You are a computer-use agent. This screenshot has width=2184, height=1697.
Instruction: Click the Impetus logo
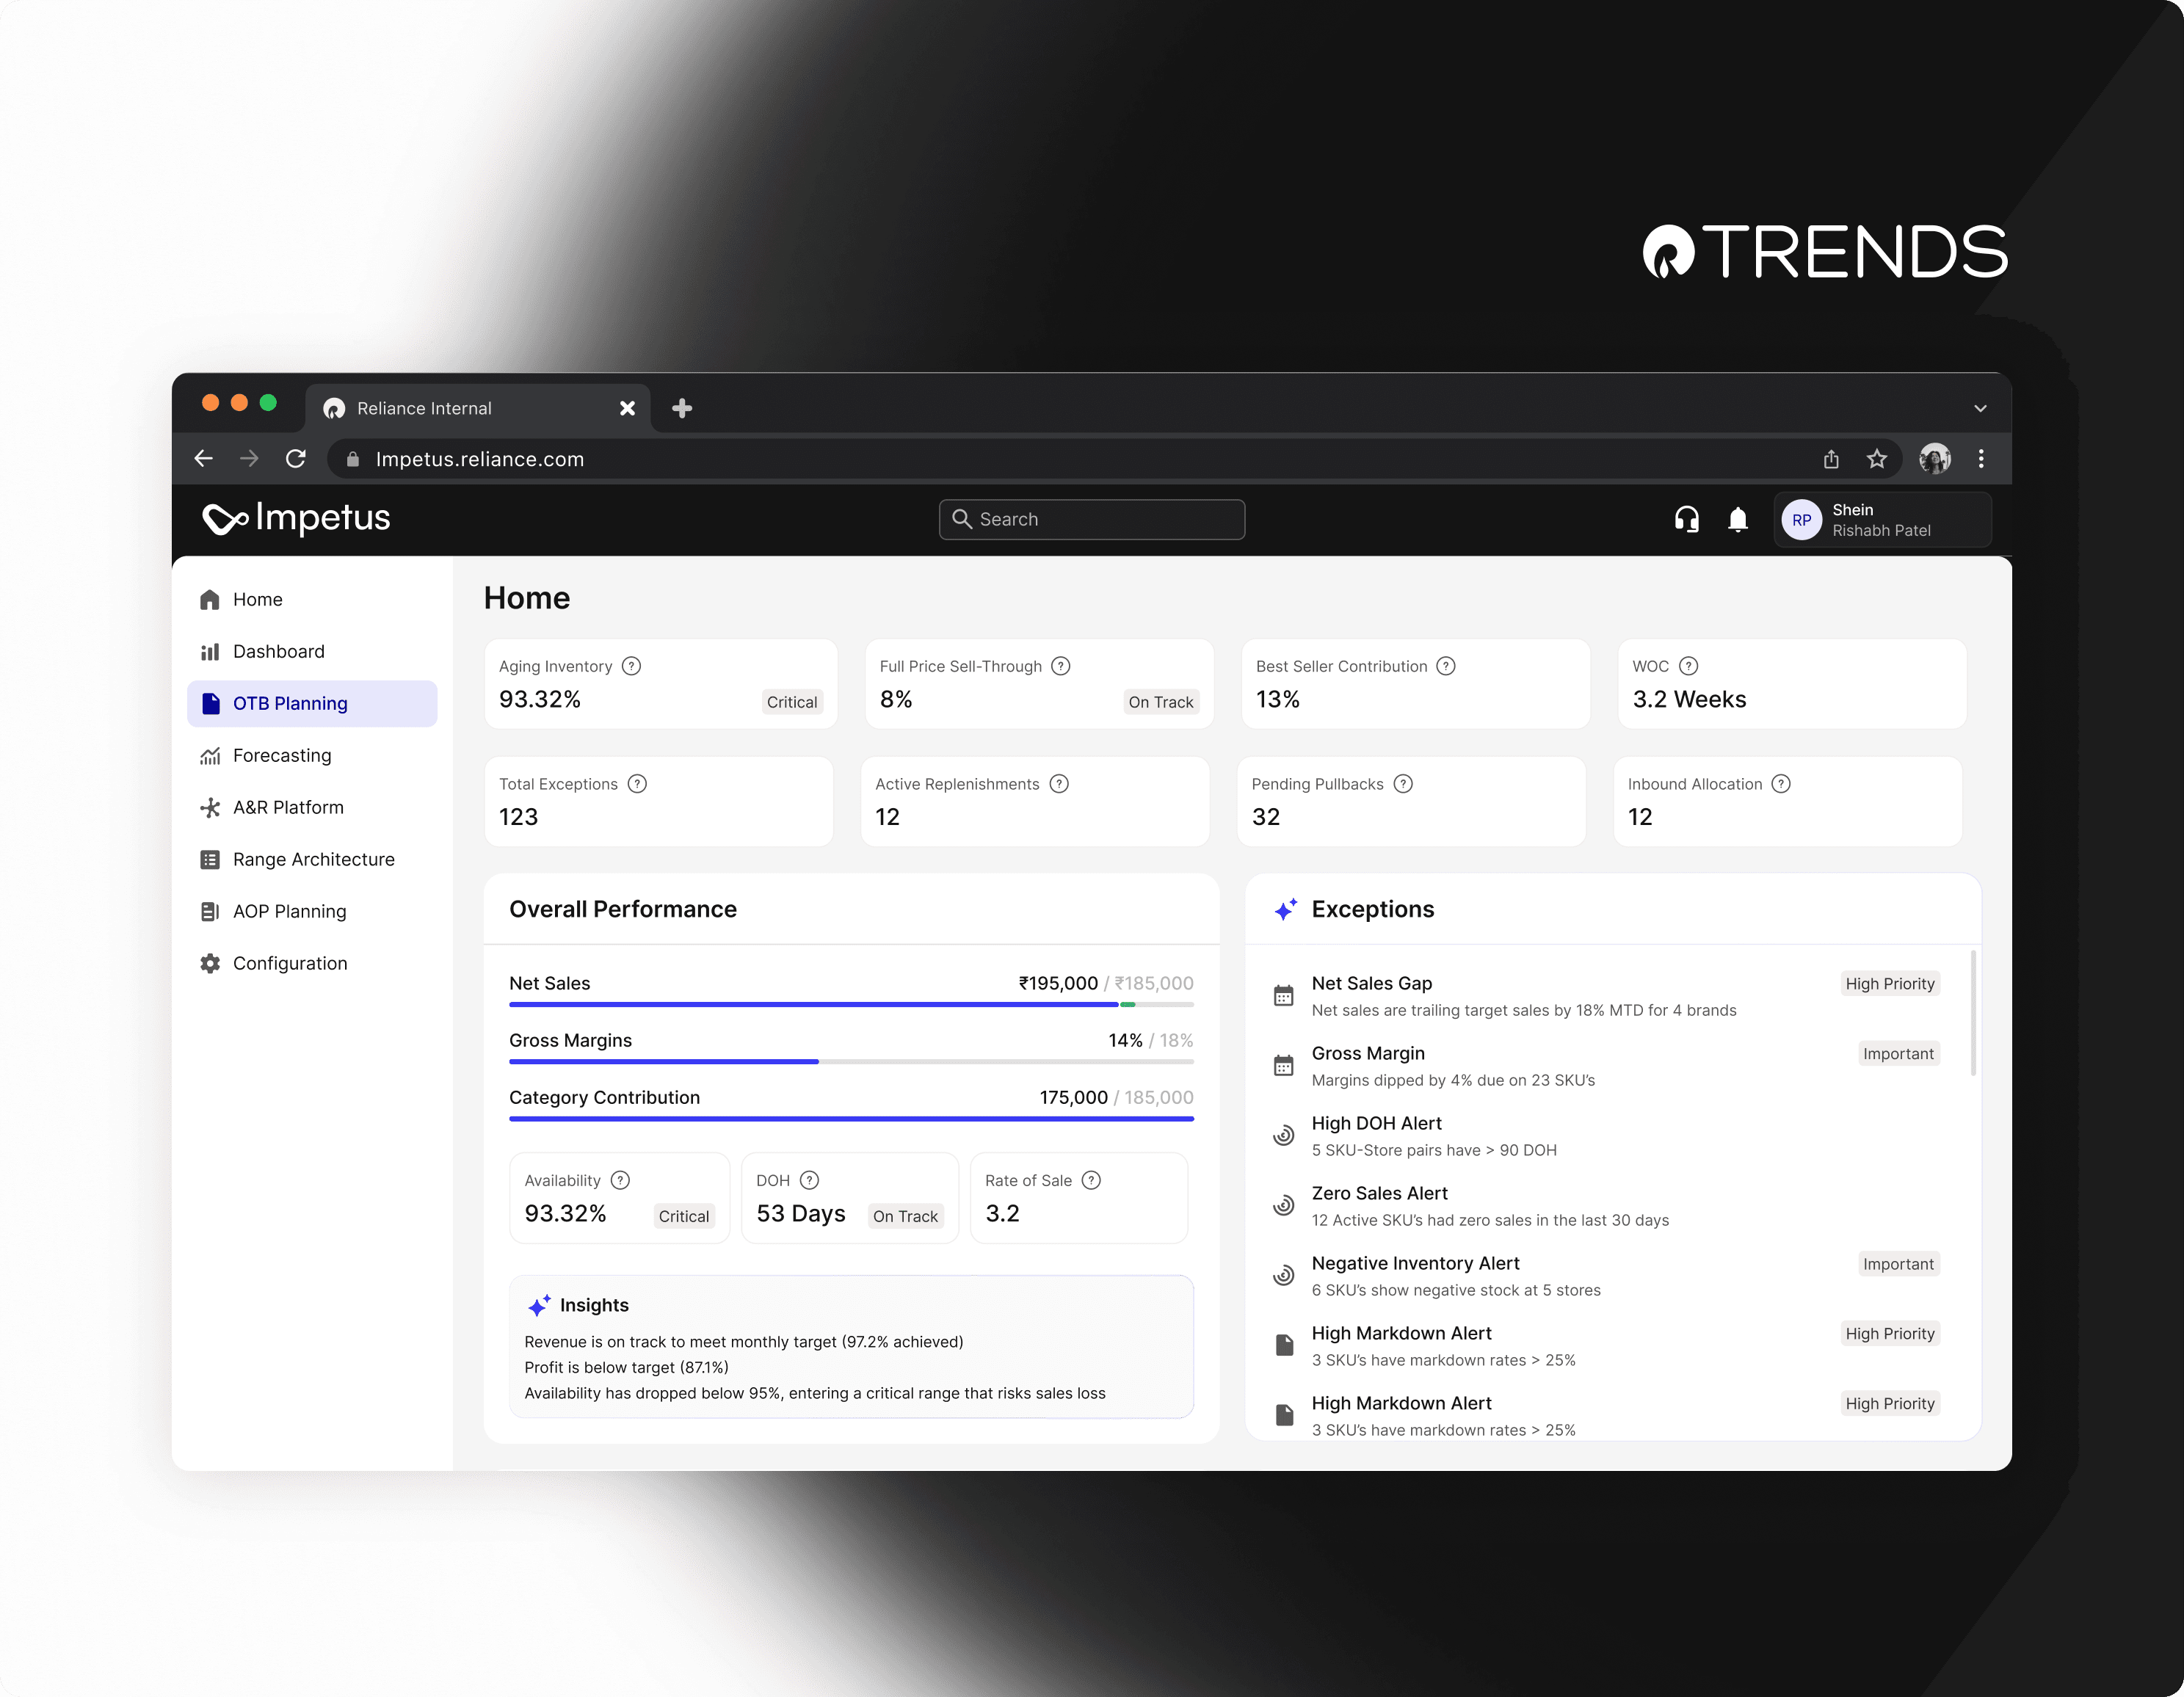click(x=297, y=518)
